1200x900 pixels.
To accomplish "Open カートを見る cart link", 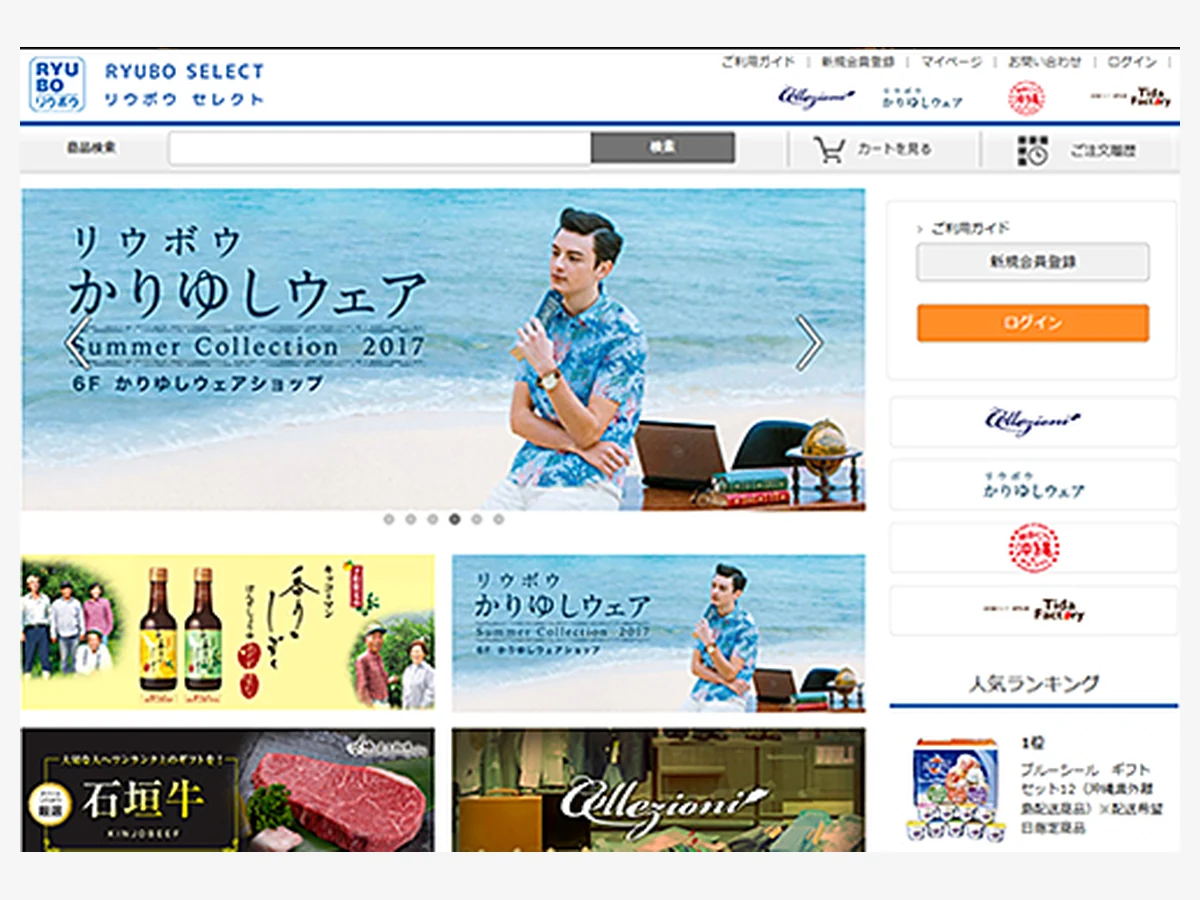I will point(894,149).
